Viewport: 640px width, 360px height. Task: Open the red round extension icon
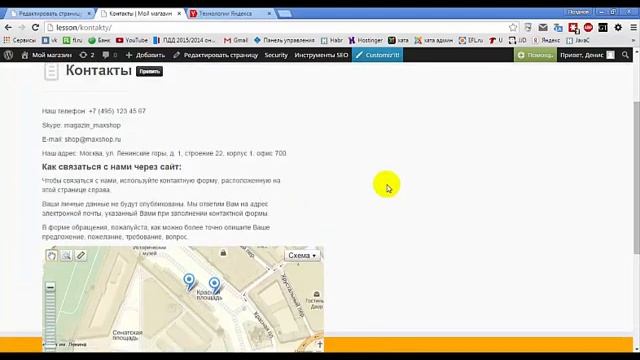pyautogui.click(x=588, y=27)
